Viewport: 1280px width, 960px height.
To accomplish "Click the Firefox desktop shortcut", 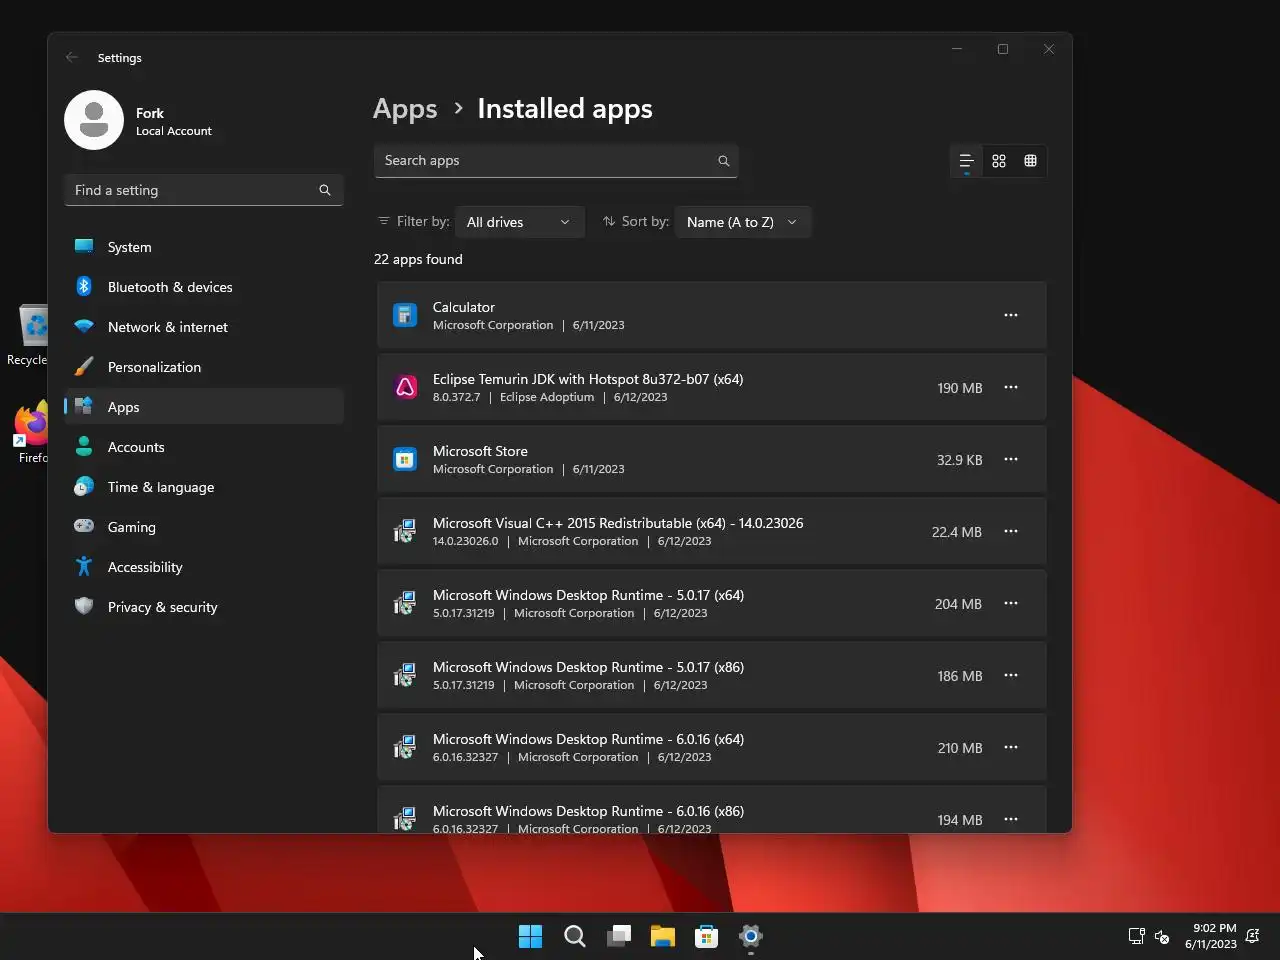I will 32,433.
